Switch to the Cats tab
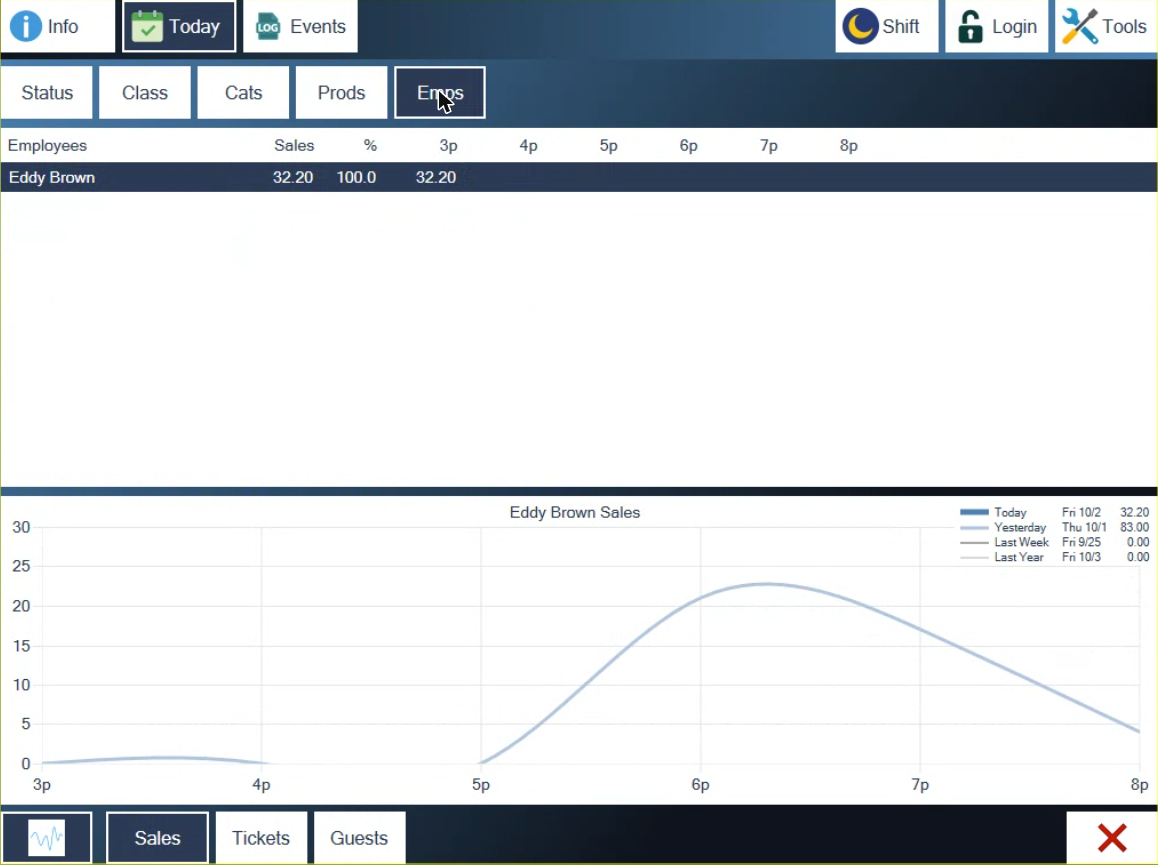Viewport: 1158px width, 865px height. point(243,92)
